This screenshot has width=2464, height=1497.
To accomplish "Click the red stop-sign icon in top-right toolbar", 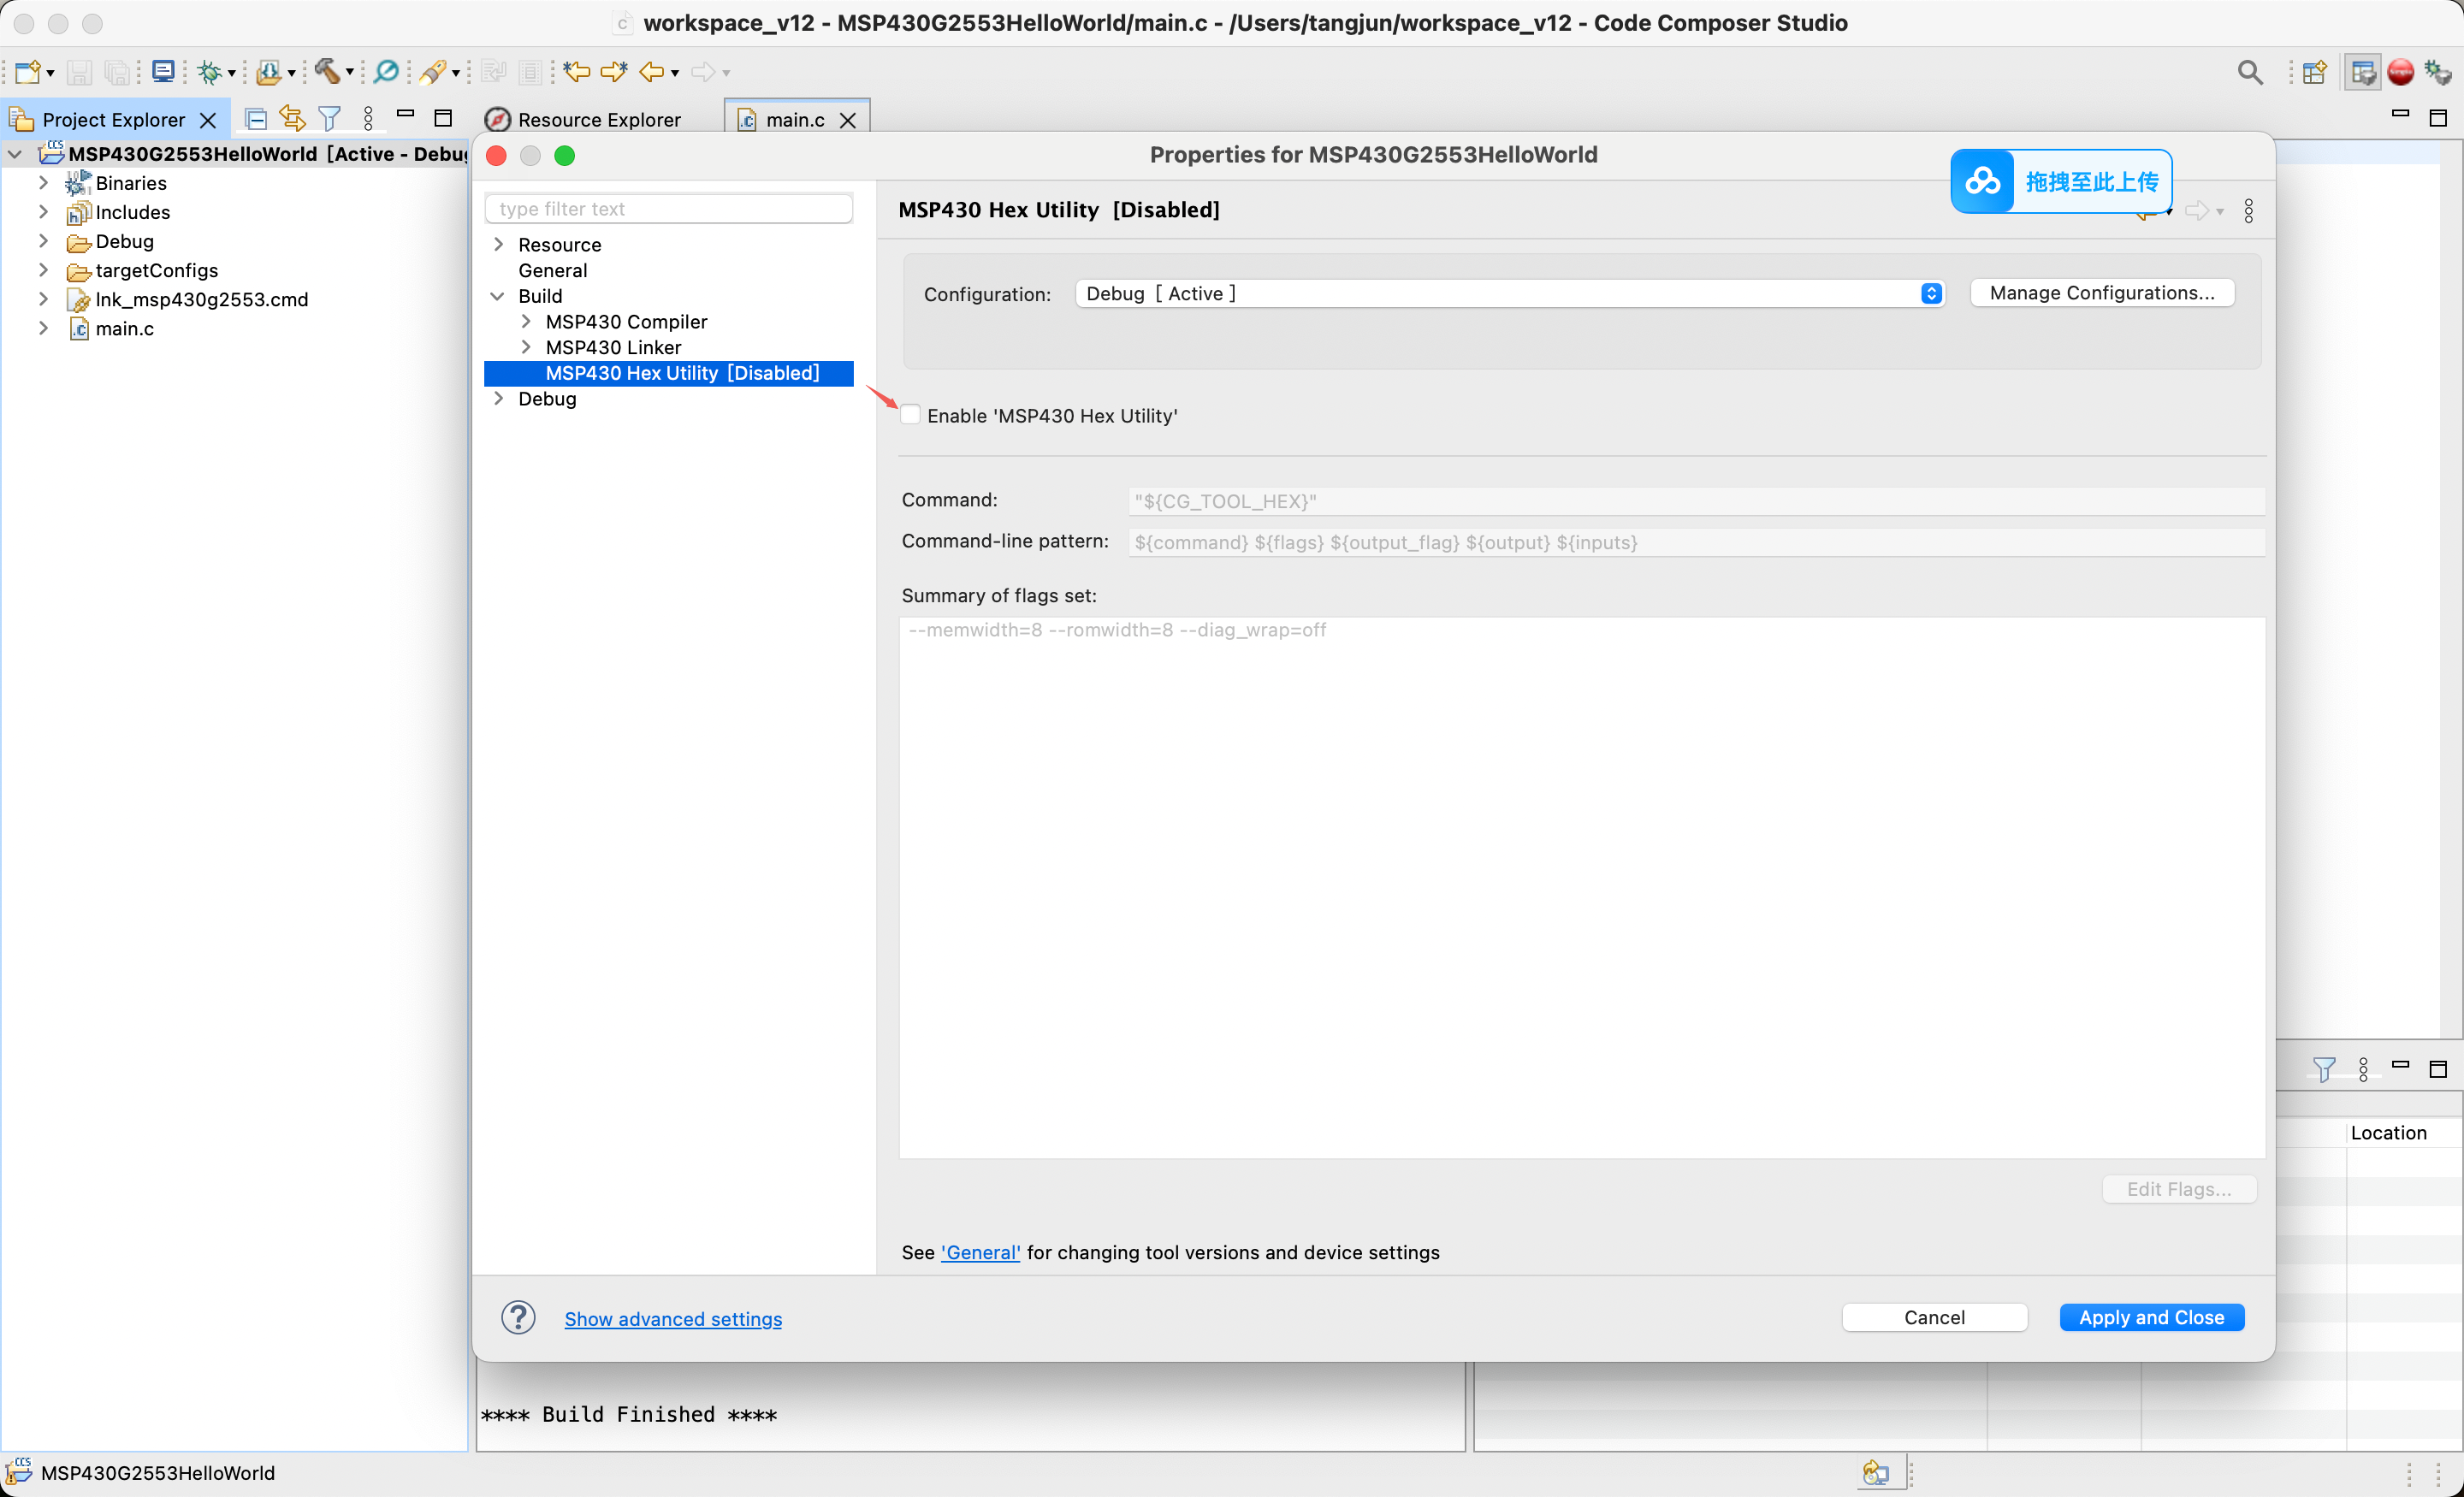I will (x=2400, y=72).
